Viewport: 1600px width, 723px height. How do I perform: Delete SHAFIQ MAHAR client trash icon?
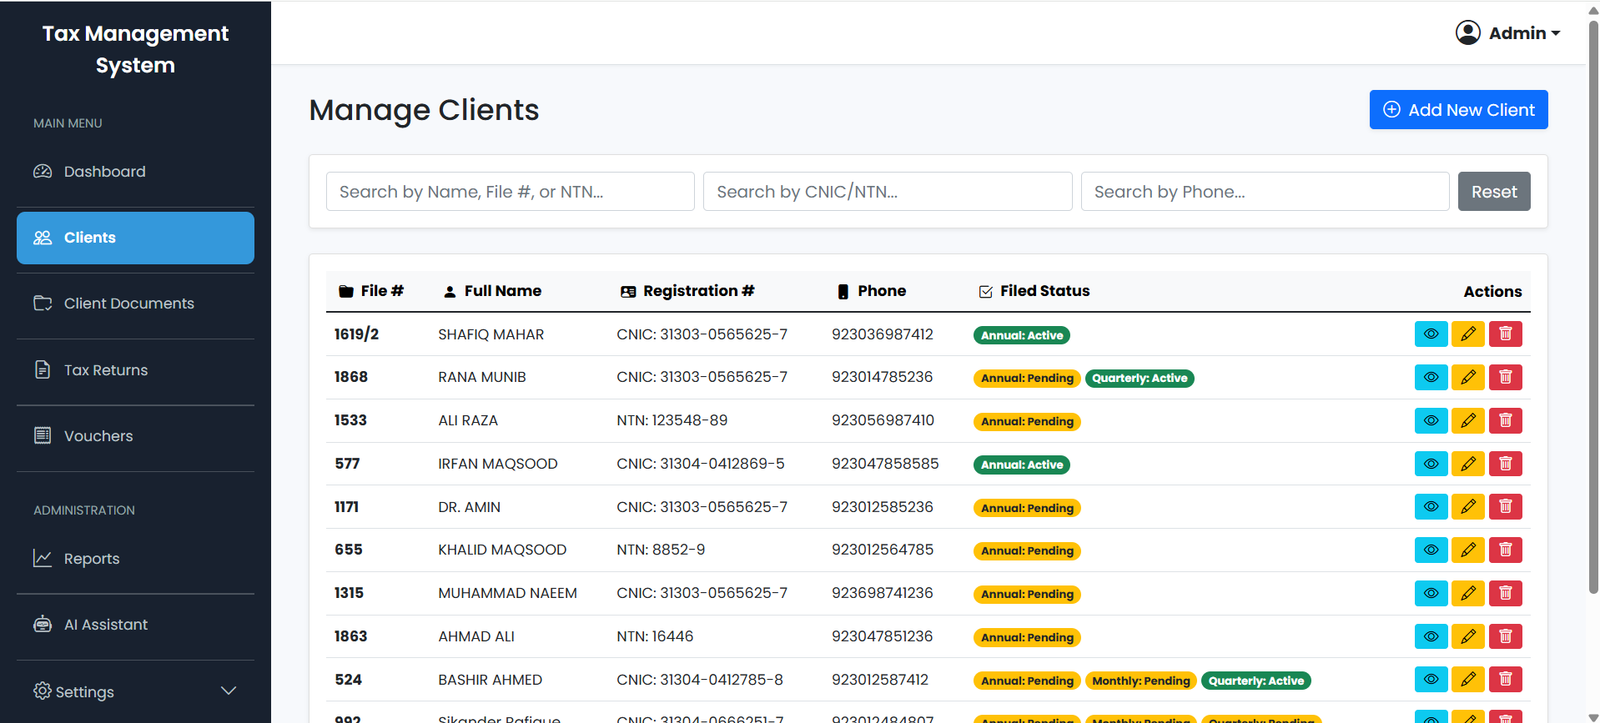coord(1505,334)
